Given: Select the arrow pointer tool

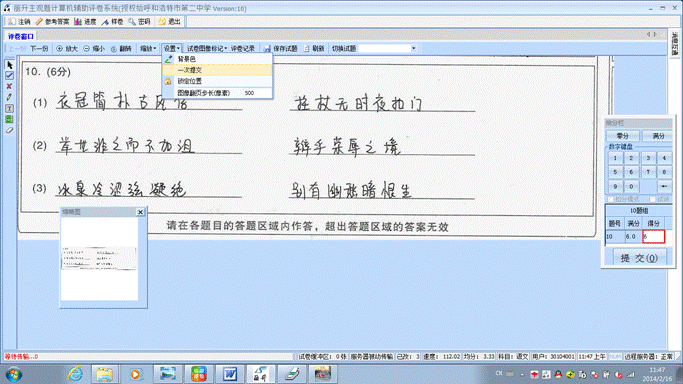Looking at the screenshot, I should tap(9, 65).
